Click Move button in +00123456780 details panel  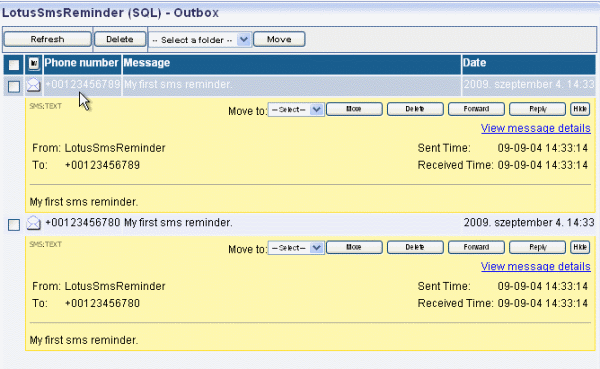tap(354, 247)
